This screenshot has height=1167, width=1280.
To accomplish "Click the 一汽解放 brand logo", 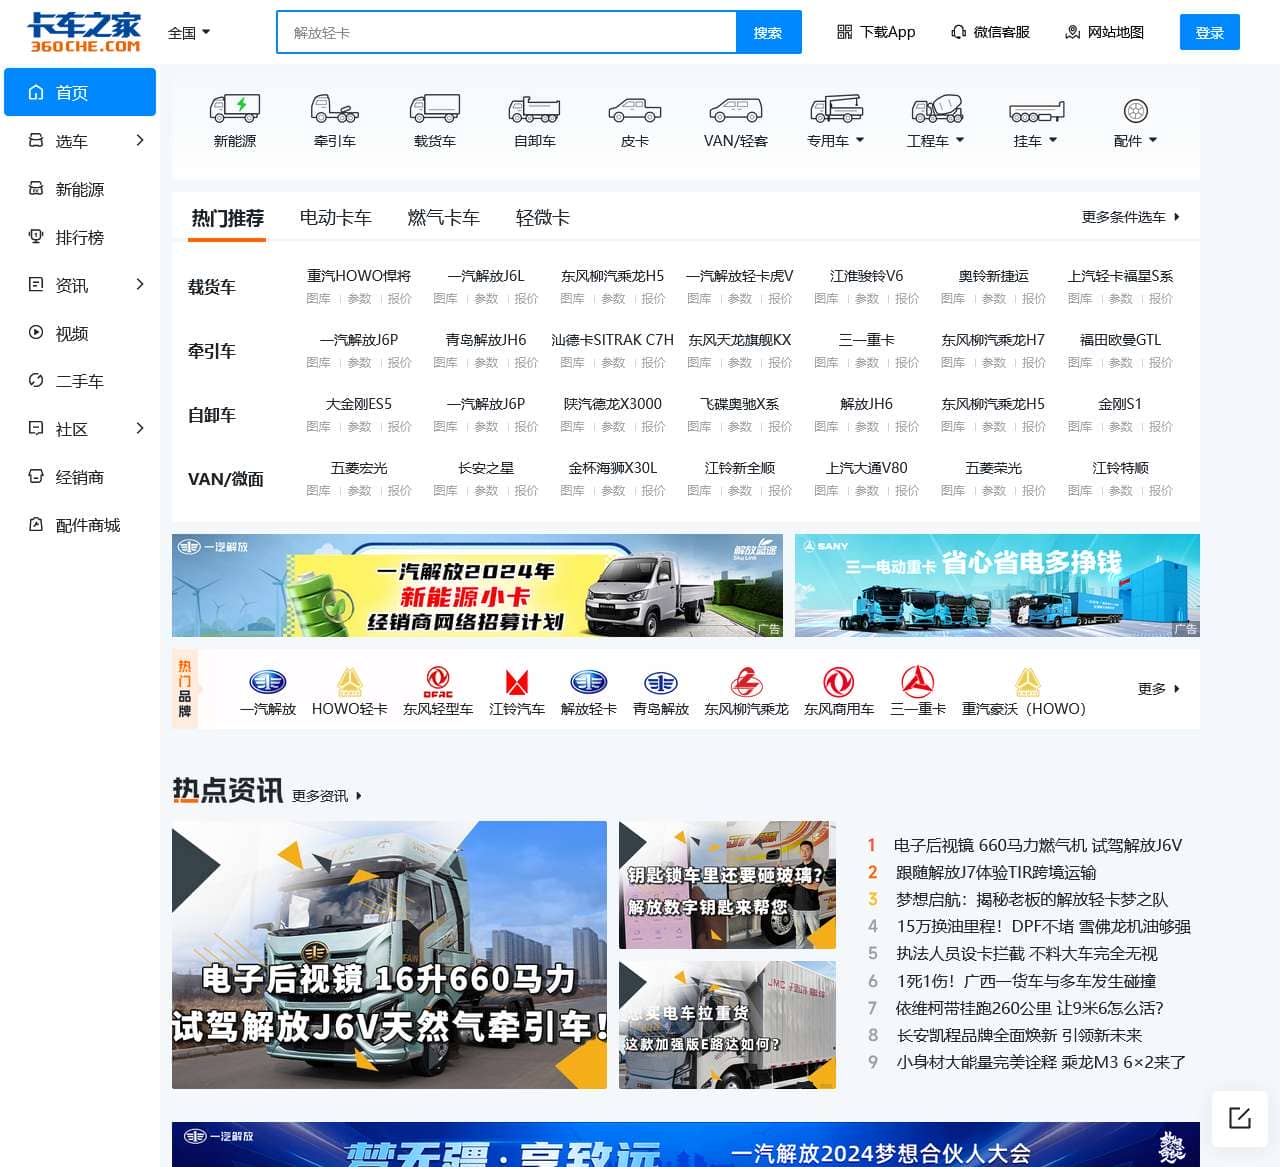I will (x=267, y=683).
